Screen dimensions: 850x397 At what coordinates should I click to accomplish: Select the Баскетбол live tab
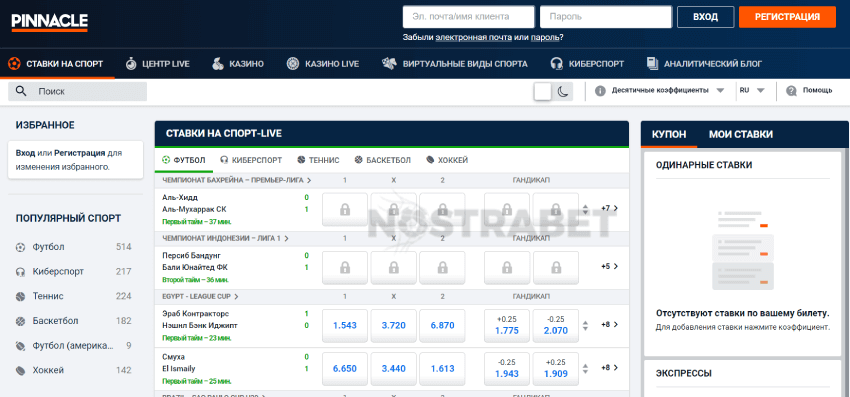[383, 160]
